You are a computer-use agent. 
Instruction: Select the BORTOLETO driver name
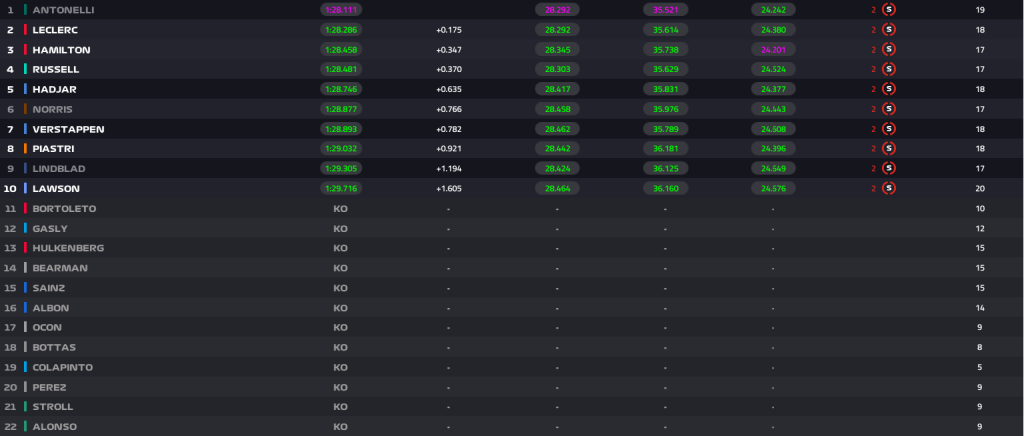point(64,209)
